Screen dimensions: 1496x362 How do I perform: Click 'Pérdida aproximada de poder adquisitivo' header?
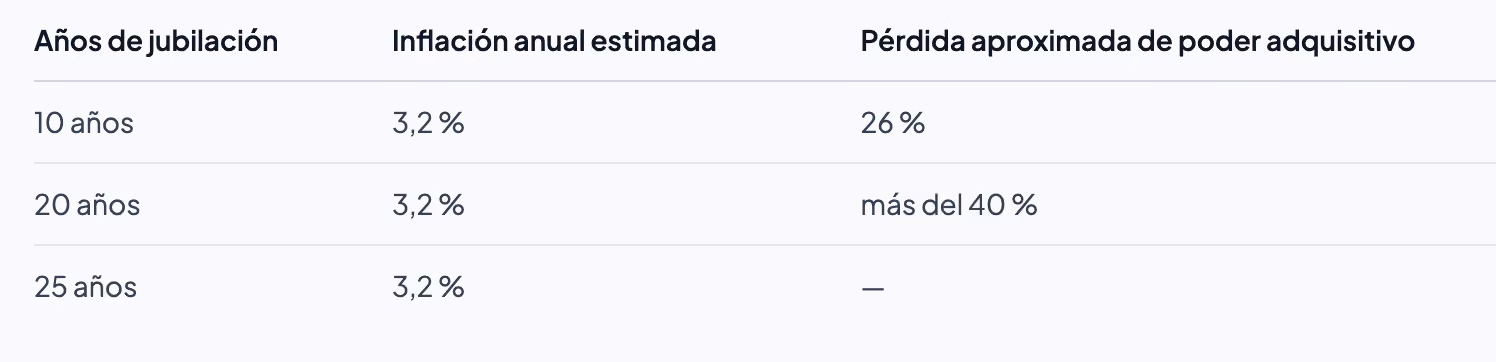click(x=1137, y=43)
